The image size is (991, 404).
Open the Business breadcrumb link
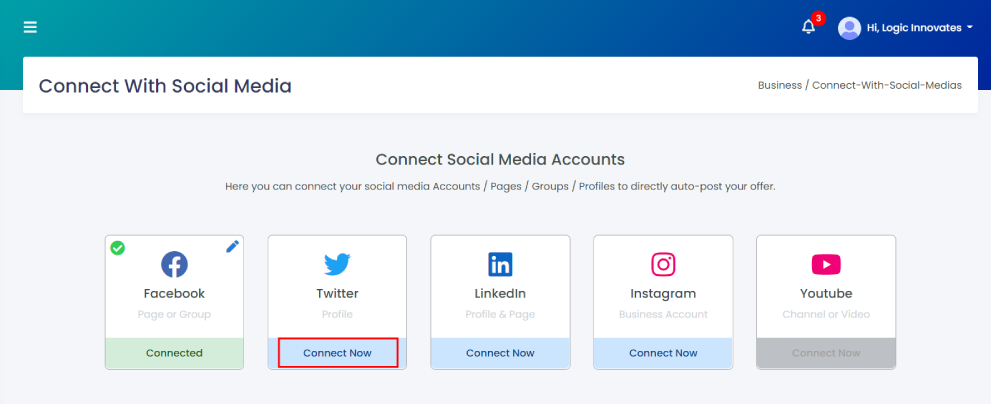point(780,85)
